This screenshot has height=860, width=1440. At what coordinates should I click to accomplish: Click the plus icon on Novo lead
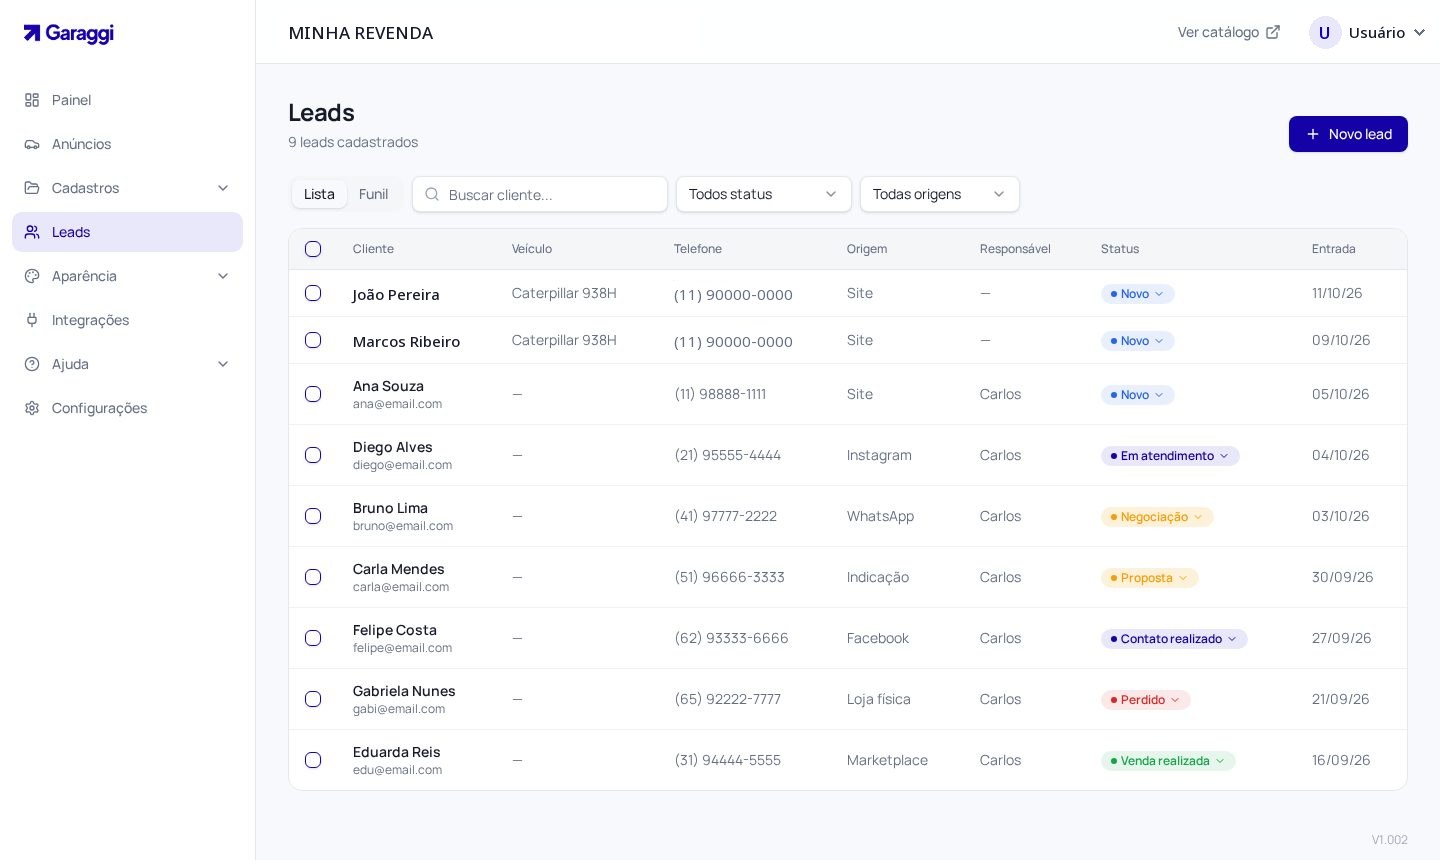1313,134
